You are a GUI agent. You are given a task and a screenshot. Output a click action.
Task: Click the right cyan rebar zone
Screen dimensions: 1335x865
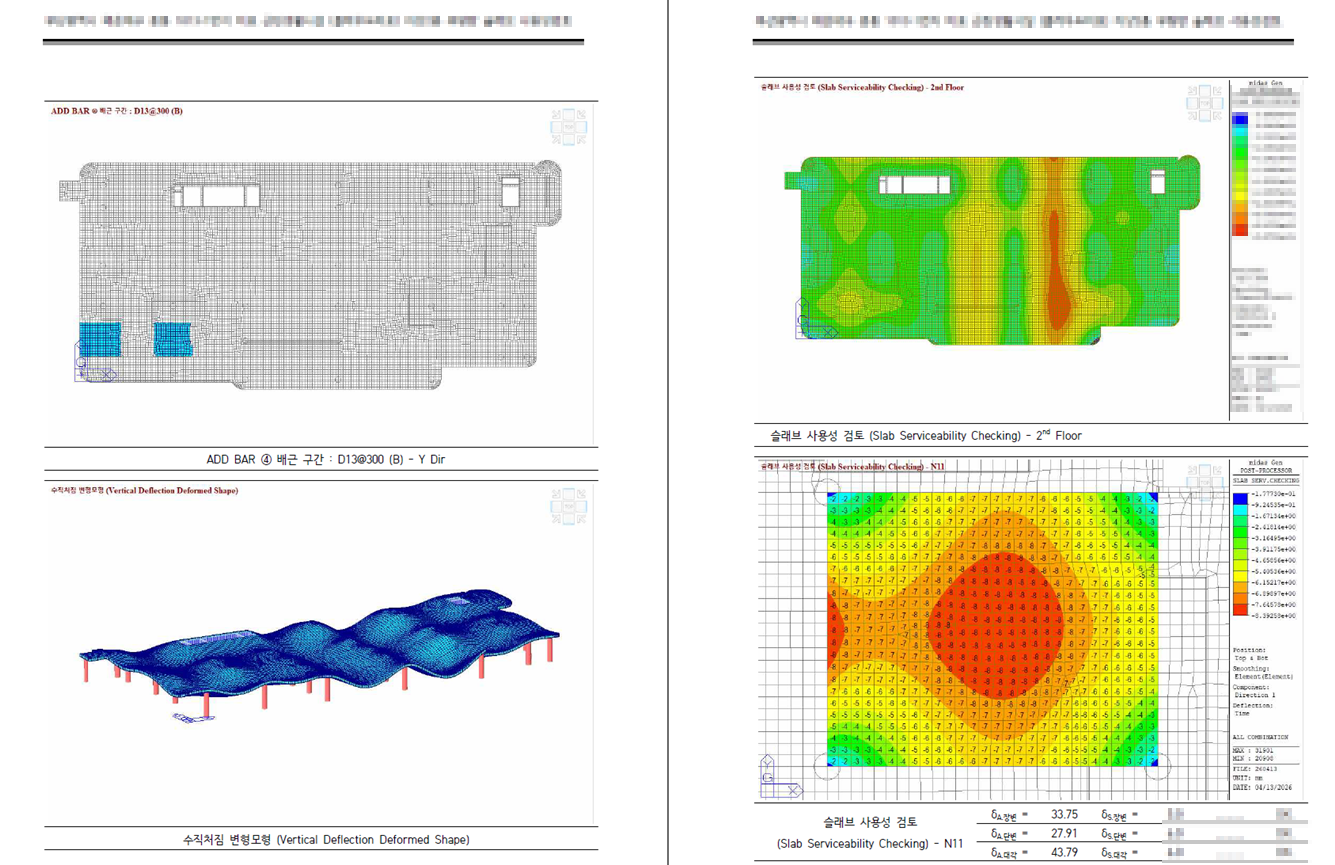(173, 339)
